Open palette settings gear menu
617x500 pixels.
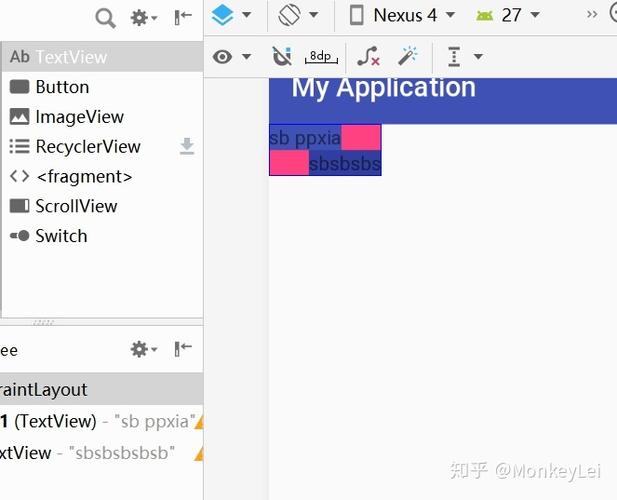(x=144, y=18)
